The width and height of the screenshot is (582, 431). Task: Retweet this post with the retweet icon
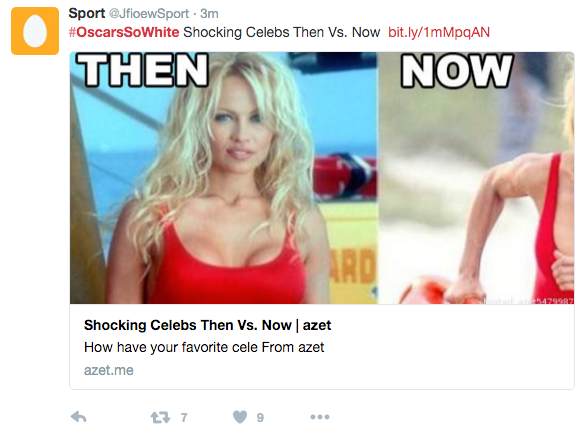[160, 418]
